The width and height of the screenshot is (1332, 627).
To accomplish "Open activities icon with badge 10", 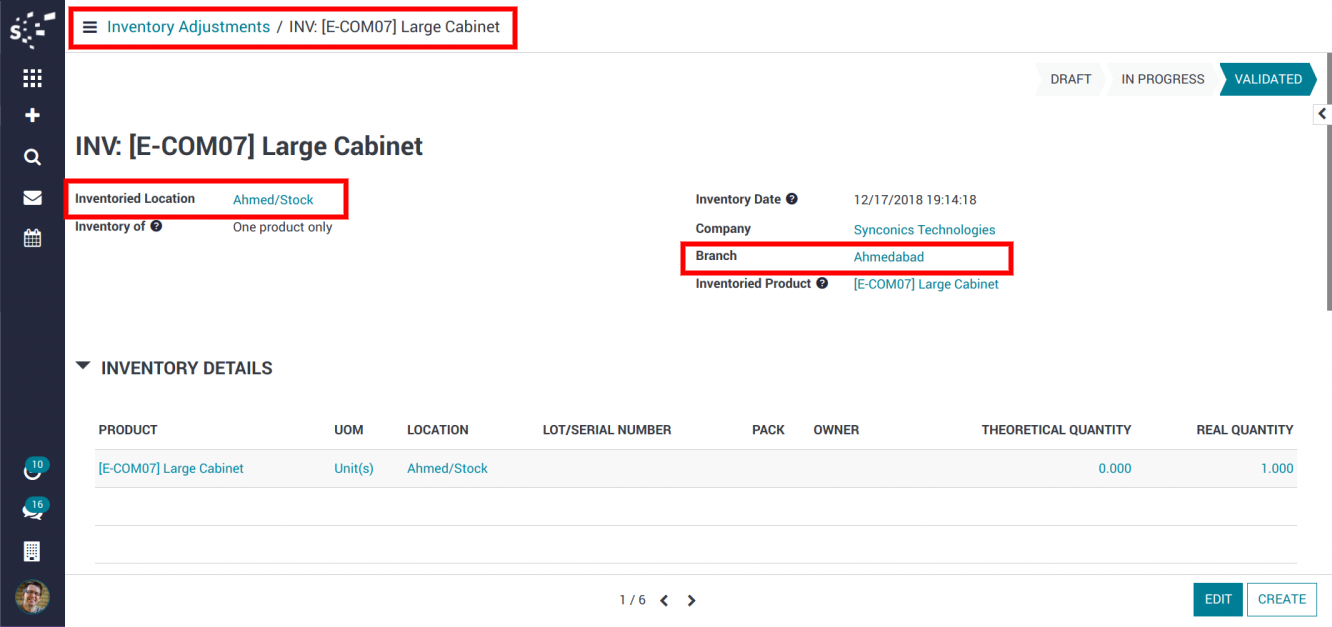I will [x=32, y=471].
